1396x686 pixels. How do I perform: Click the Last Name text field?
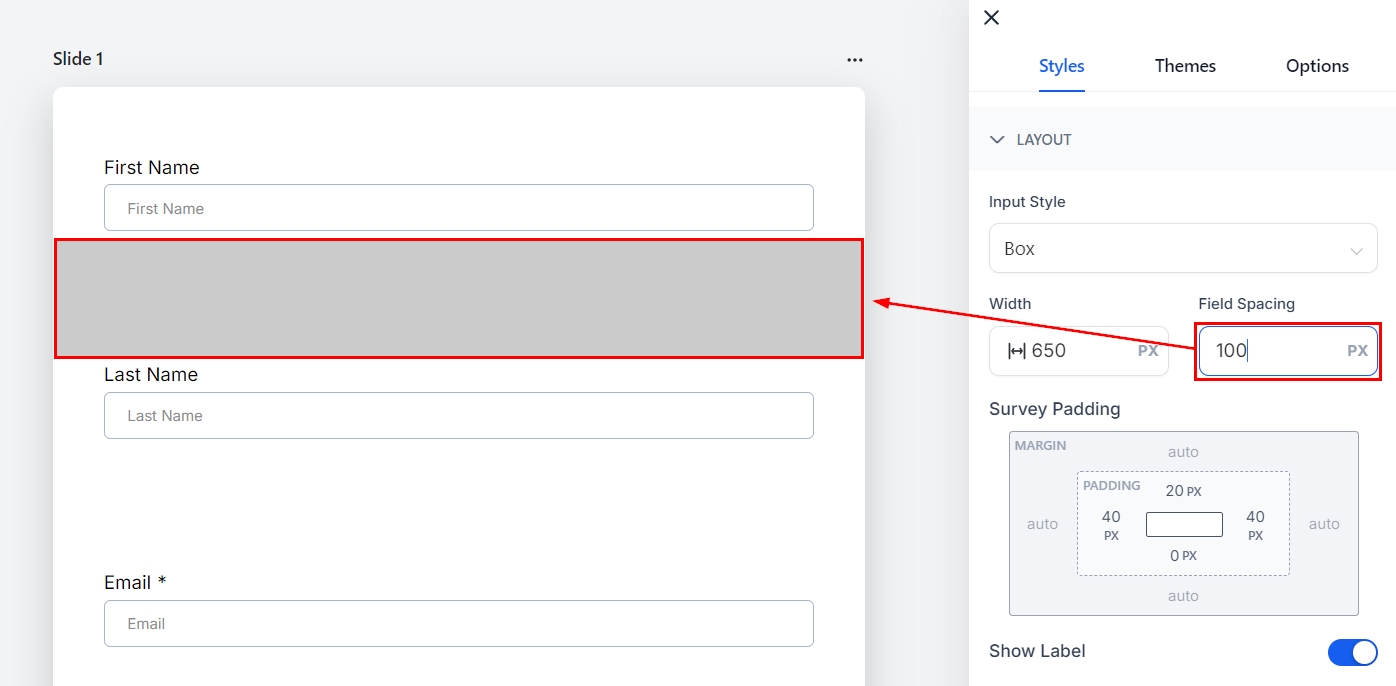pyautogui.click(x=458, y=416)
